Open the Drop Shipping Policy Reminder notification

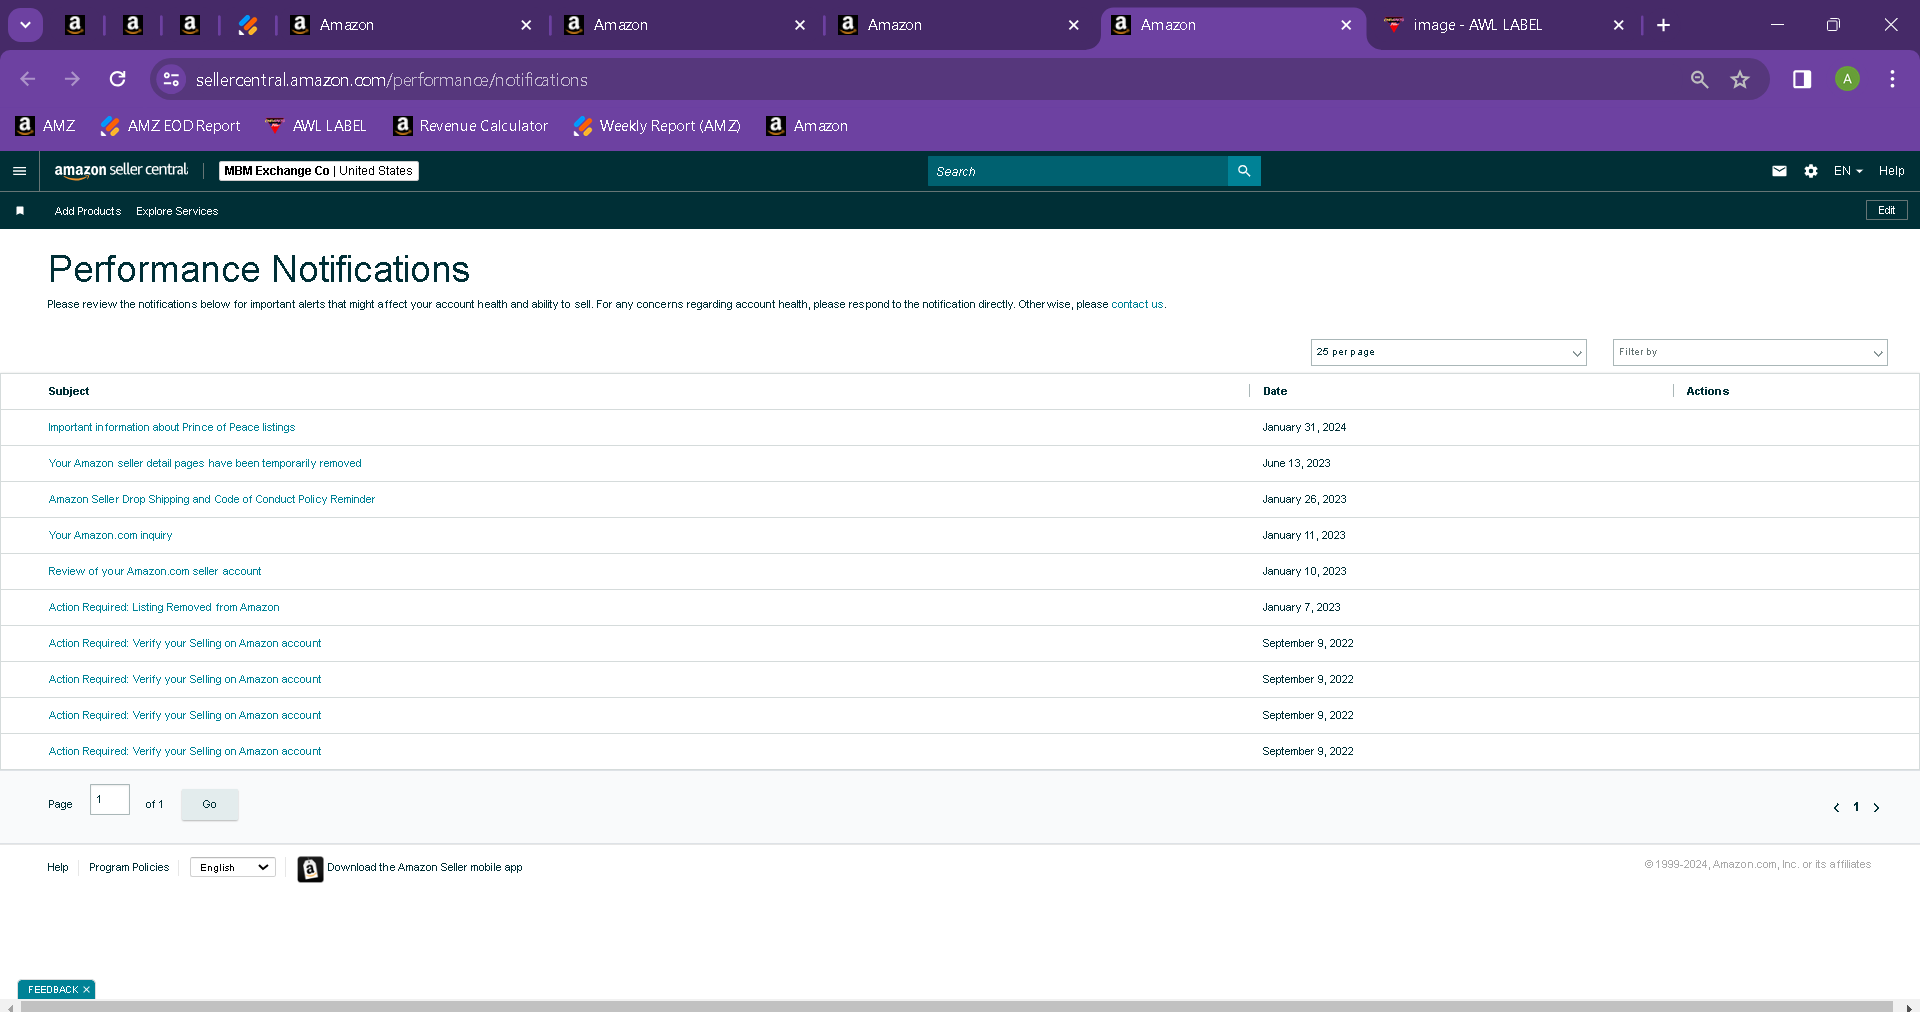[x=212, y=499]
